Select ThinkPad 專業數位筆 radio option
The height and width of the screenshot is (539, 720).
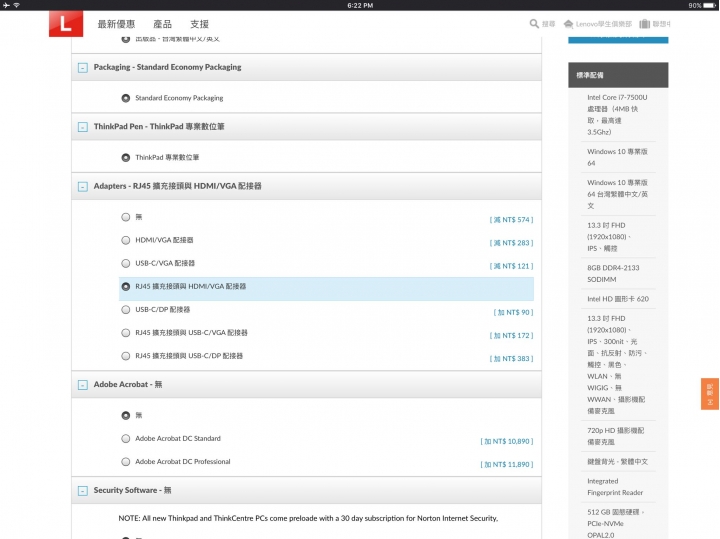[x=125, y=157]
